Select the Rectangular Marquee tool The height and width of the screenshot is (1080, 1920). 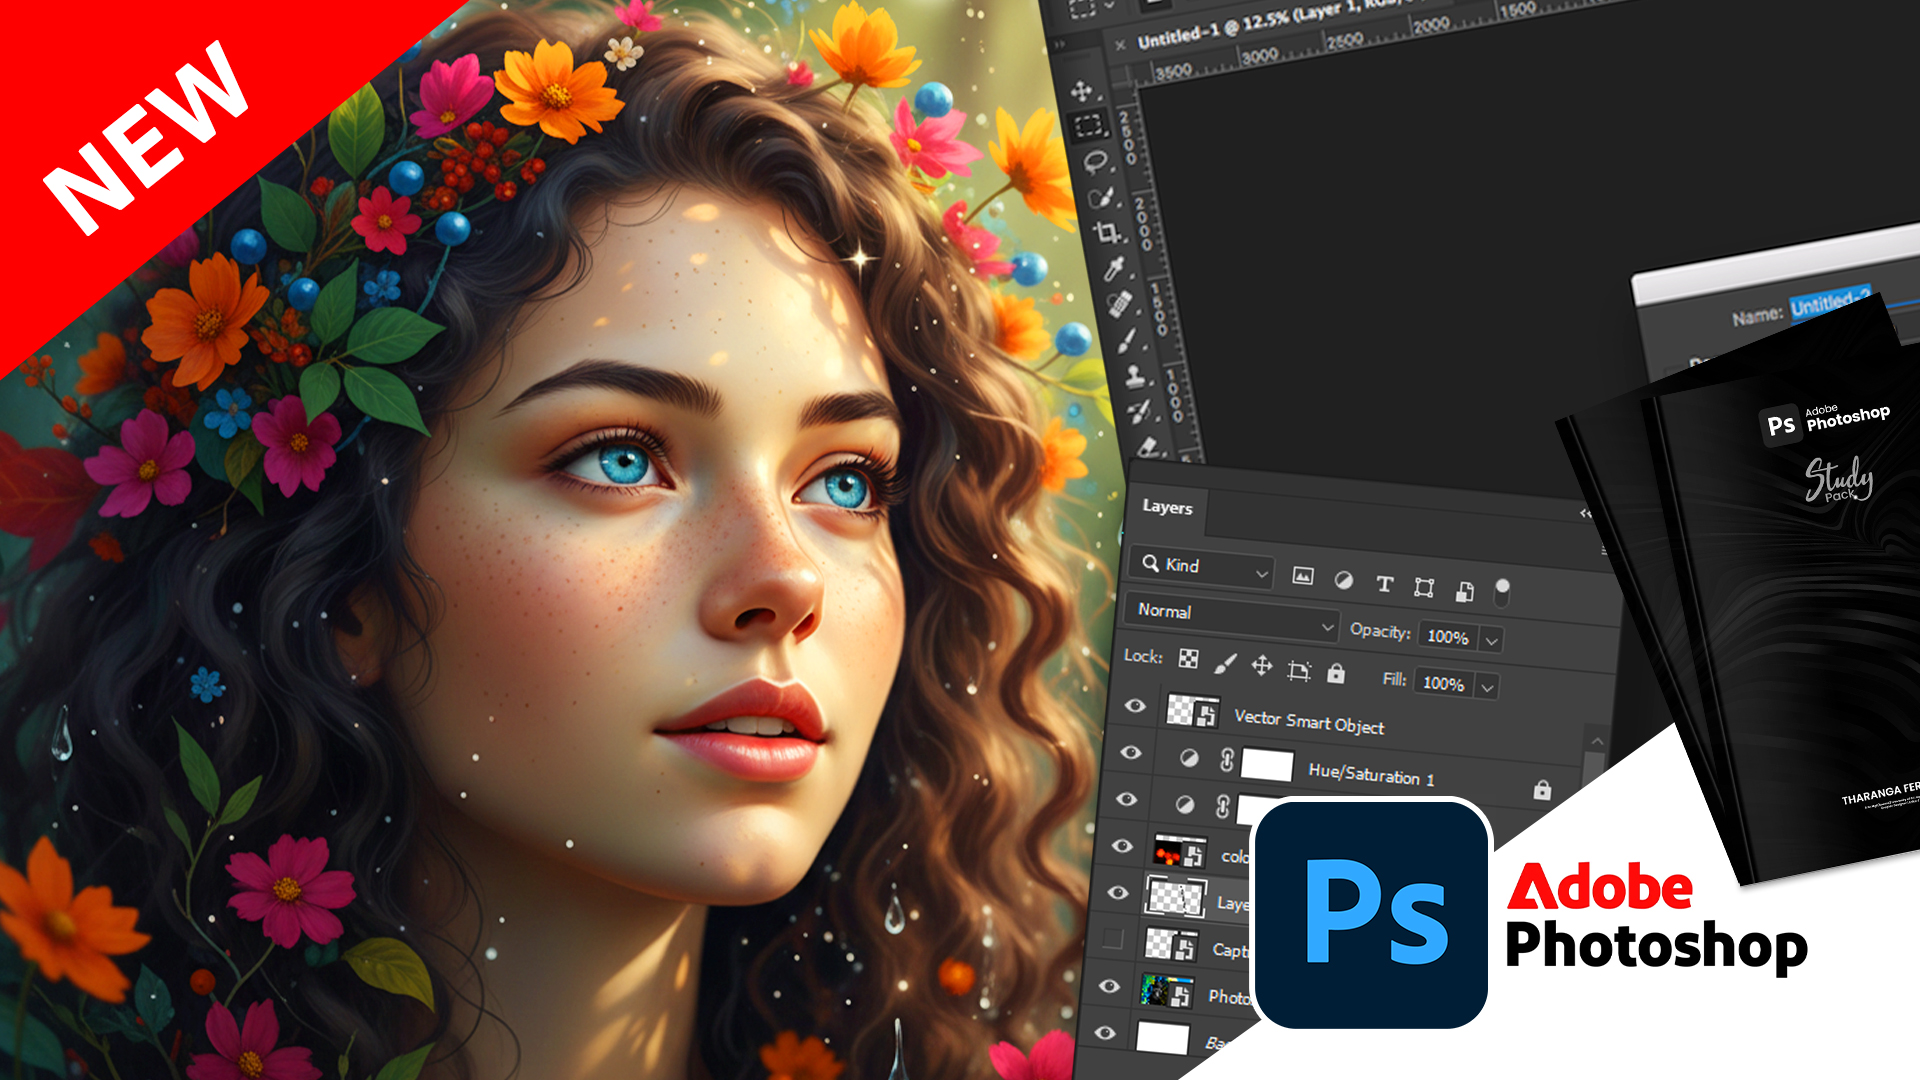(1087, 125)
